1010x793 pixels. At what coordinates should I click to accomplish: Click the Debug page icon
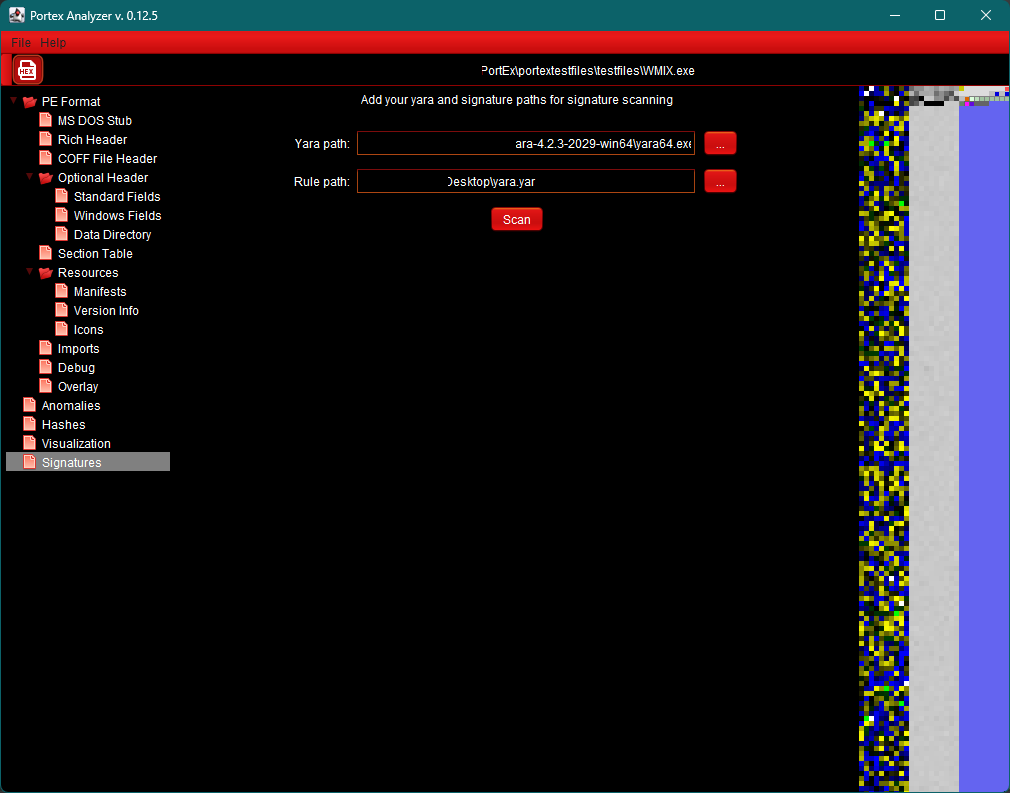(46, 368)
